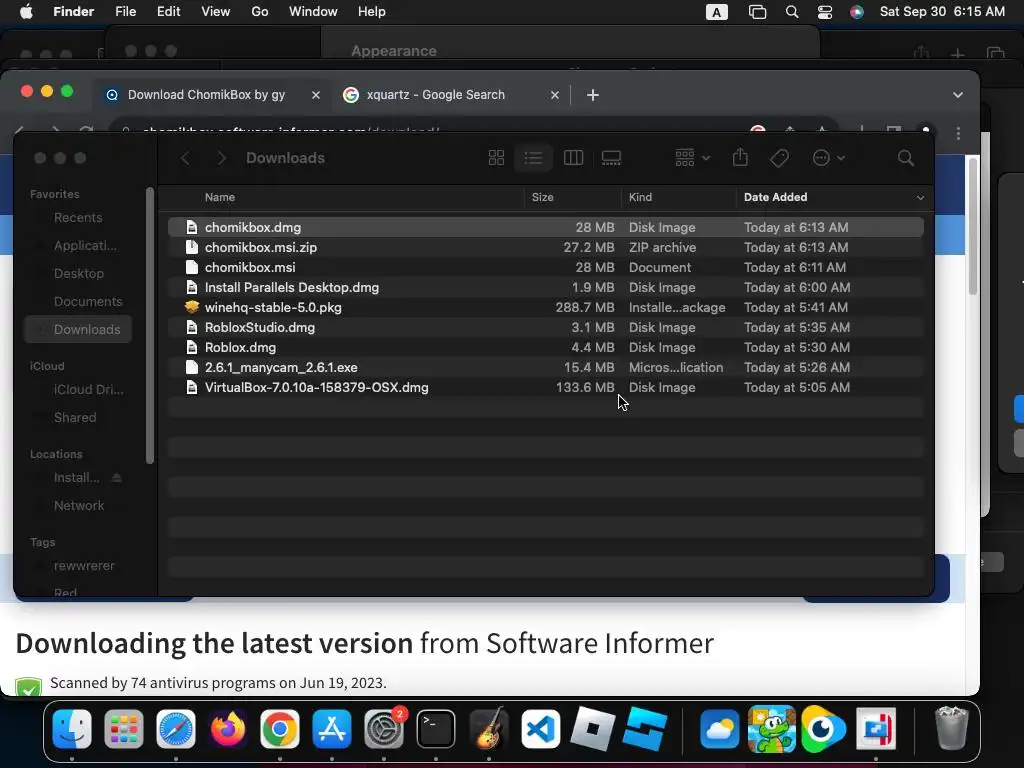Open Downloads in Finder sidebar
Viewport: 1024px width, 768px height.
(78, 330)
